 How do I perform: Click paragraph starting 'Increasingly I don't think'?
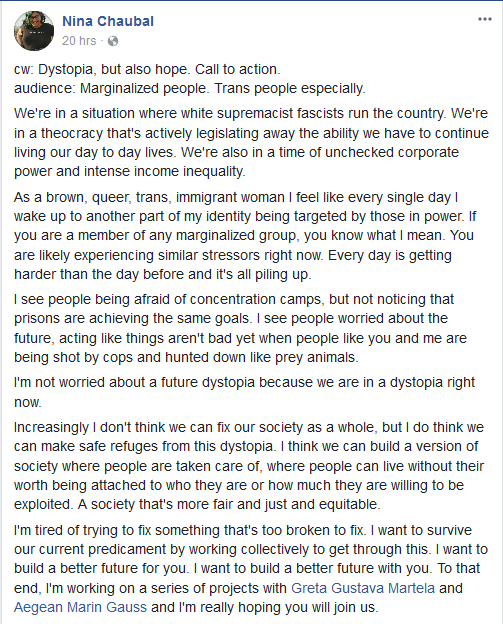249,466
